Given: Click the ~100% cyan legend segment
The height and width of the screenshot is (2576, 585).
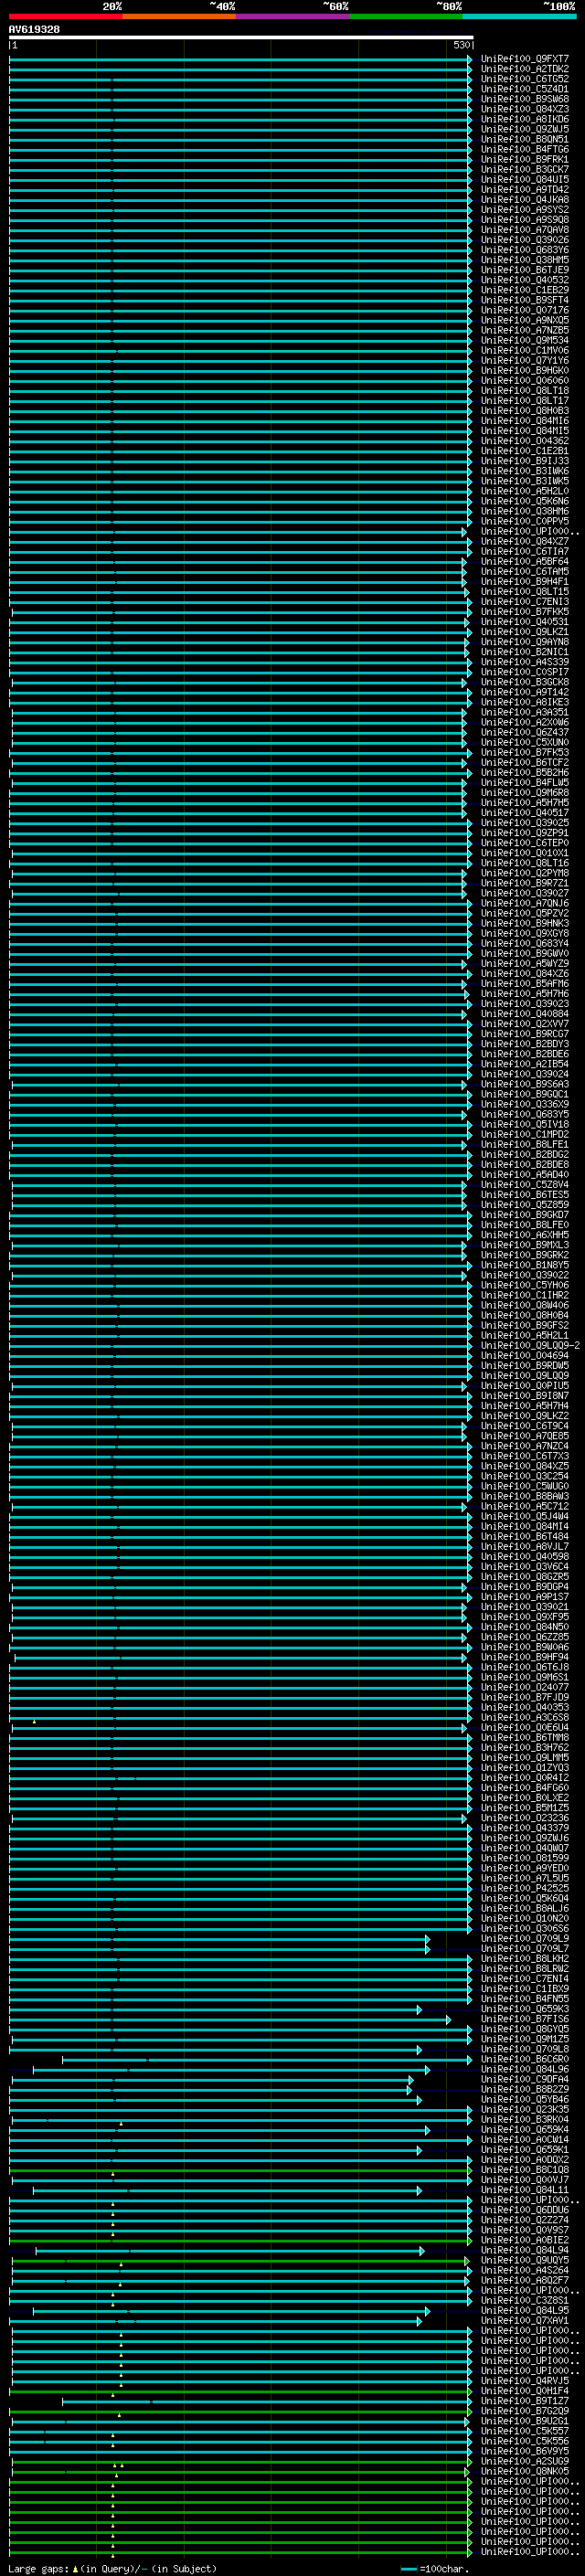Looking at the screenshot, I should (x=520, y=16).
